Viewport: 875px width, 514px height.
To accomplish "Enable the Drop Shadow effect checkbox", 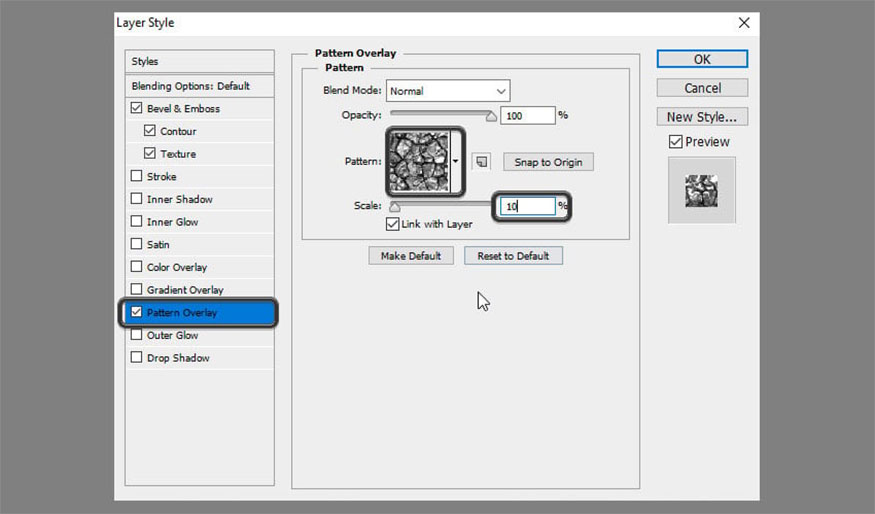I will 137,358.
